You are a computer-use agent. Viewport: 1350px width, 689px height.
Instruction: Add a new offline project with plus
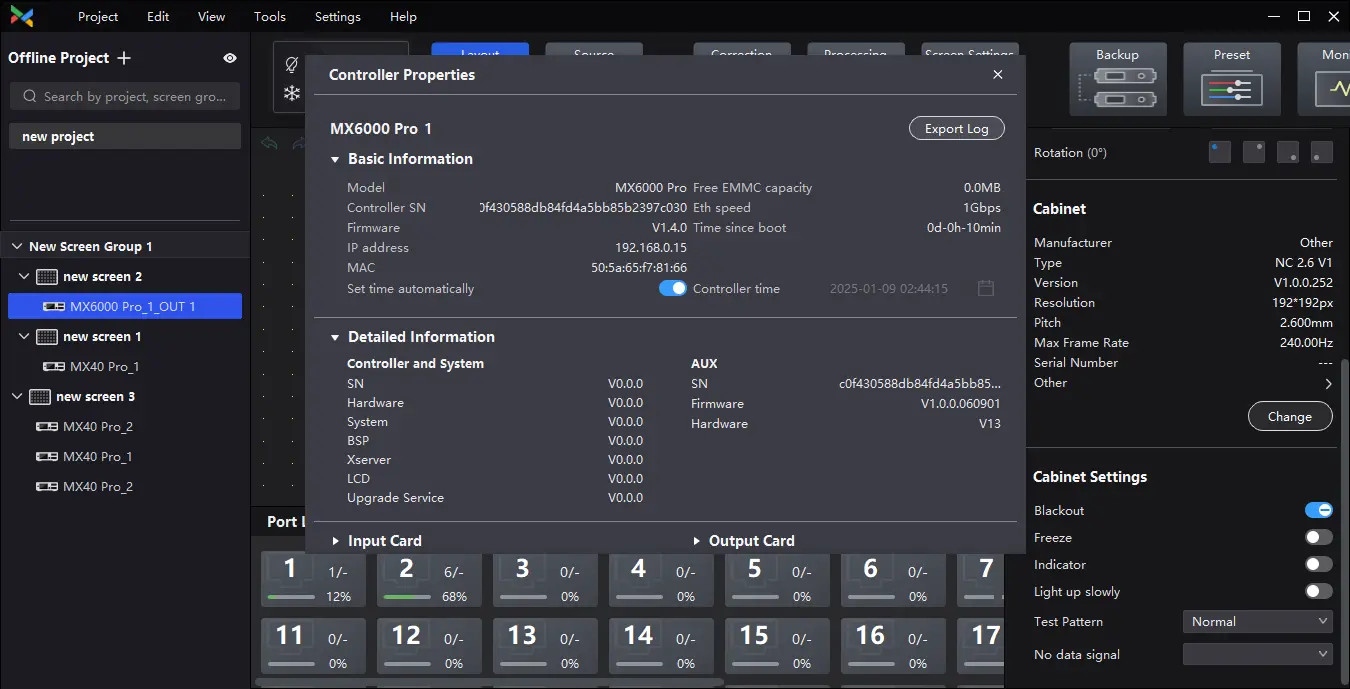(124, 58)
